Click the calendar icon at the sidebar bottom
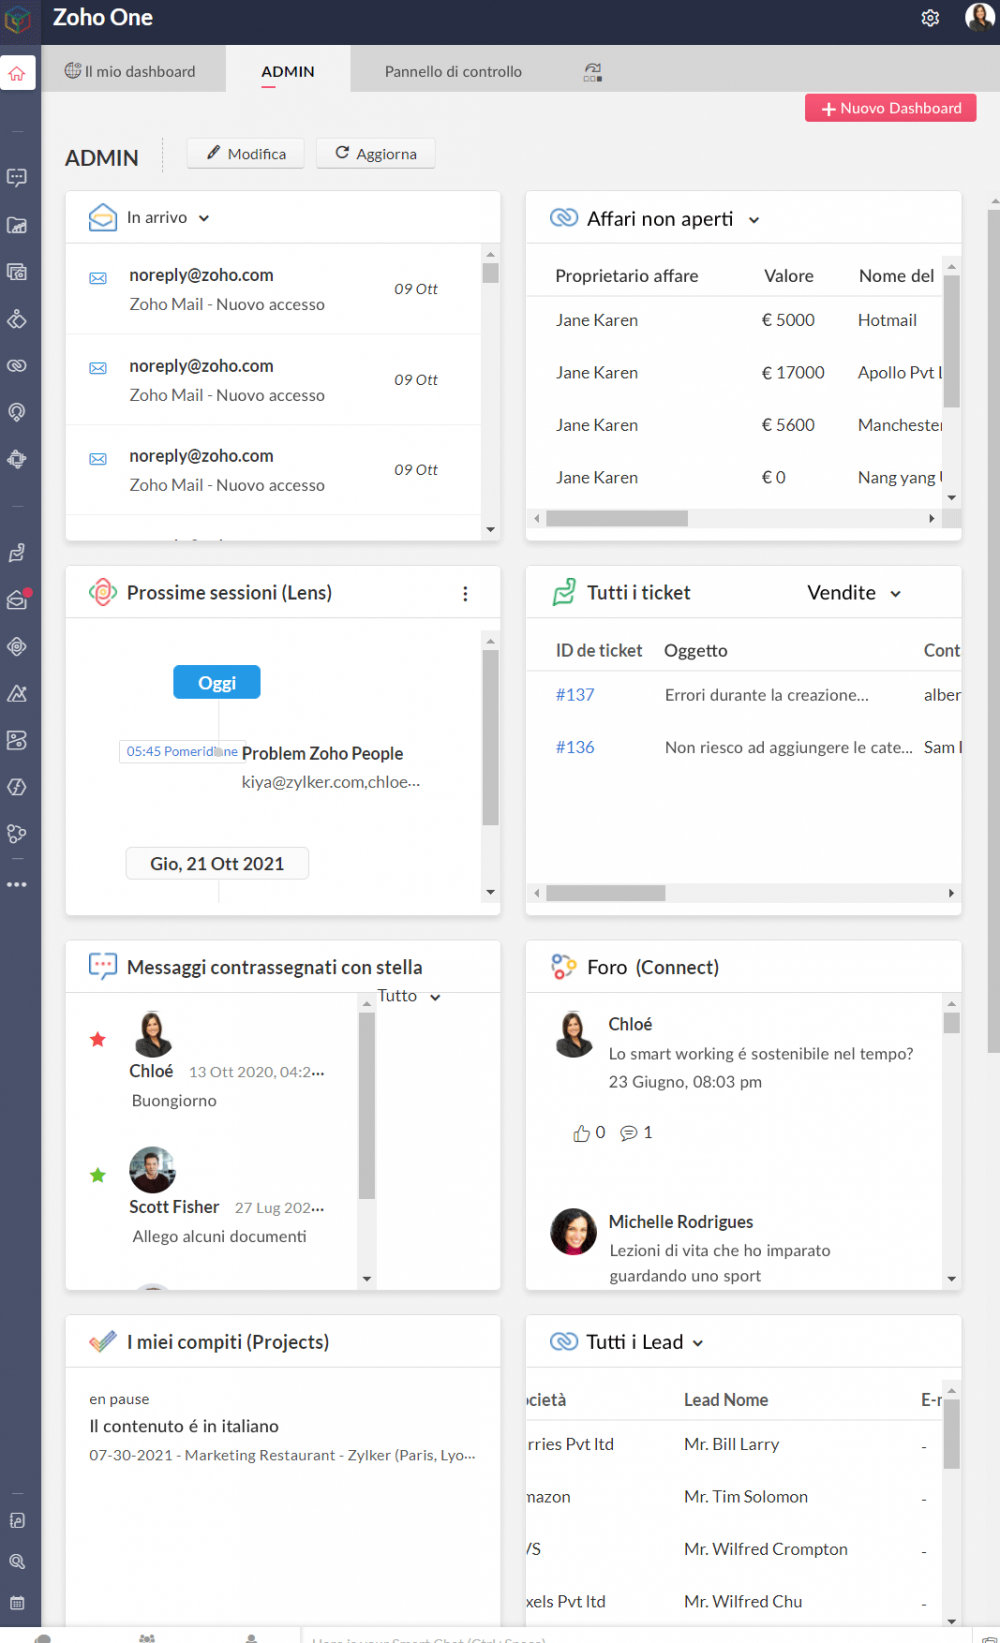The image size is (1000, 1643). pos(17,1603)
